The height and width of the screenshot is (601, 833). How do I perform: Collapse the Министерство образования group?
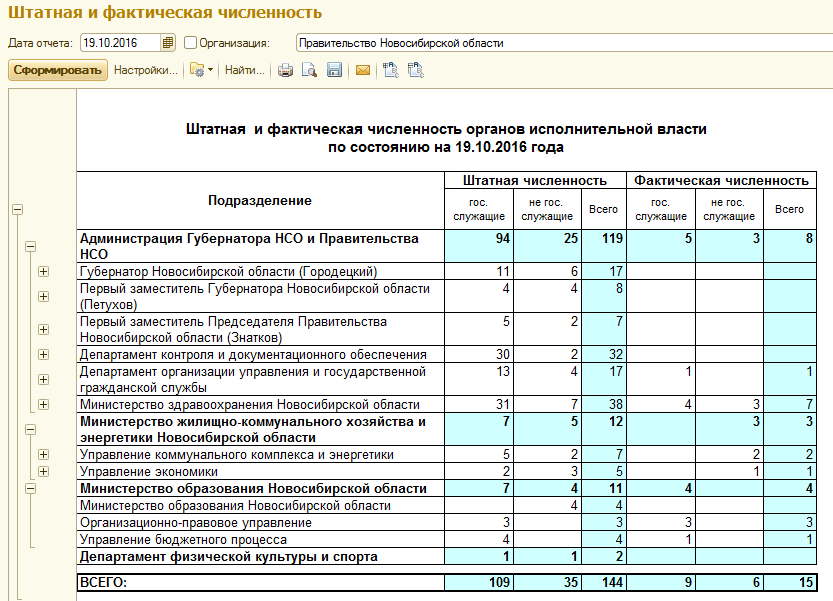(x=31, y=488)
